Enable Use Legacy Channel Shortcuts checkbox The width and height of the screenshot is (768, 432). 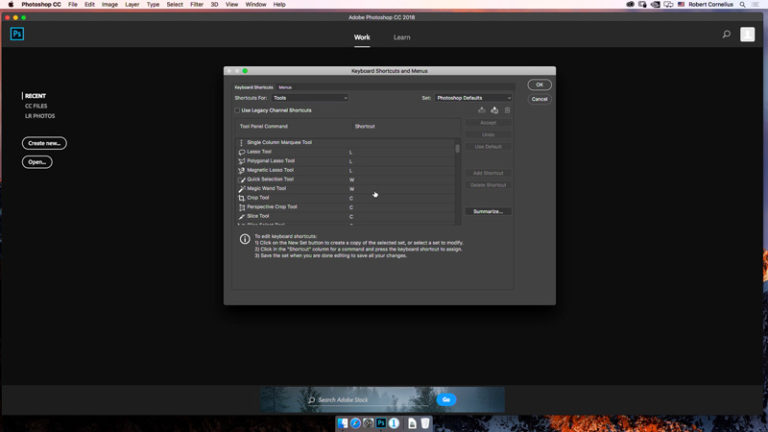click(x=237, y=110)
